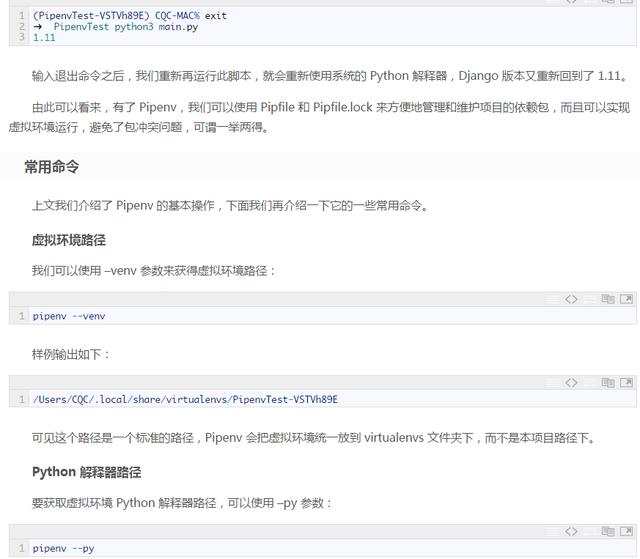Viewport: 640px width, 559px height.
Task: Click the 'pipenv --py' code line
Action: (x=64, y=548)
